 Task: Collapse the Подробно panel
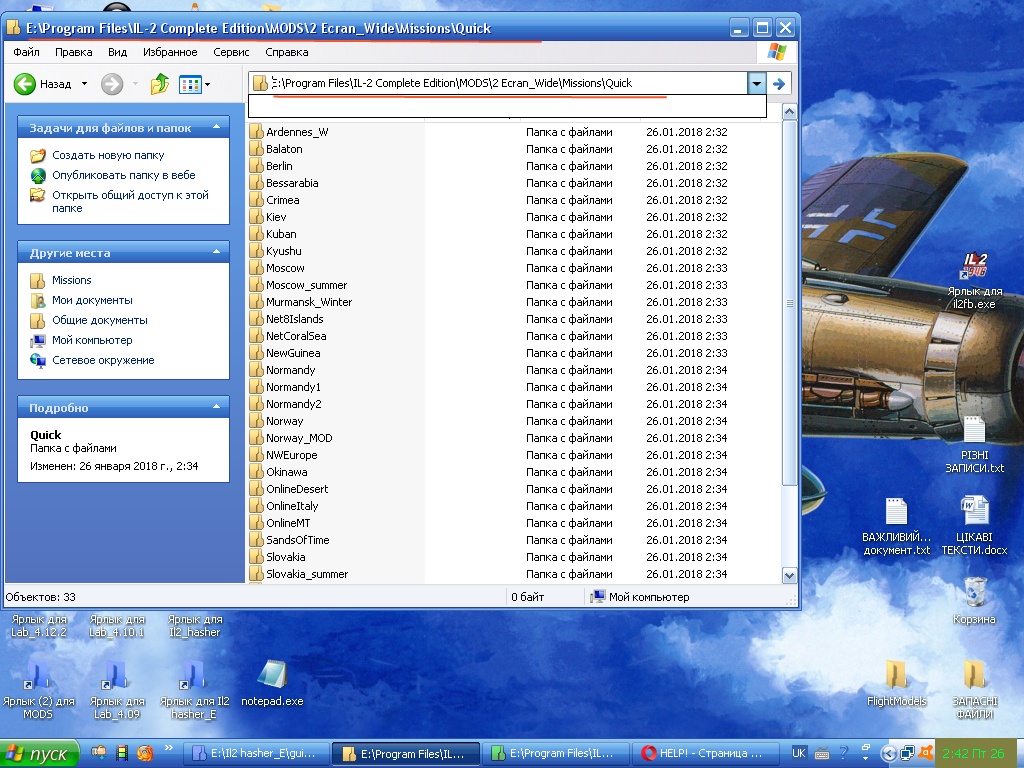tap(216, 407)
